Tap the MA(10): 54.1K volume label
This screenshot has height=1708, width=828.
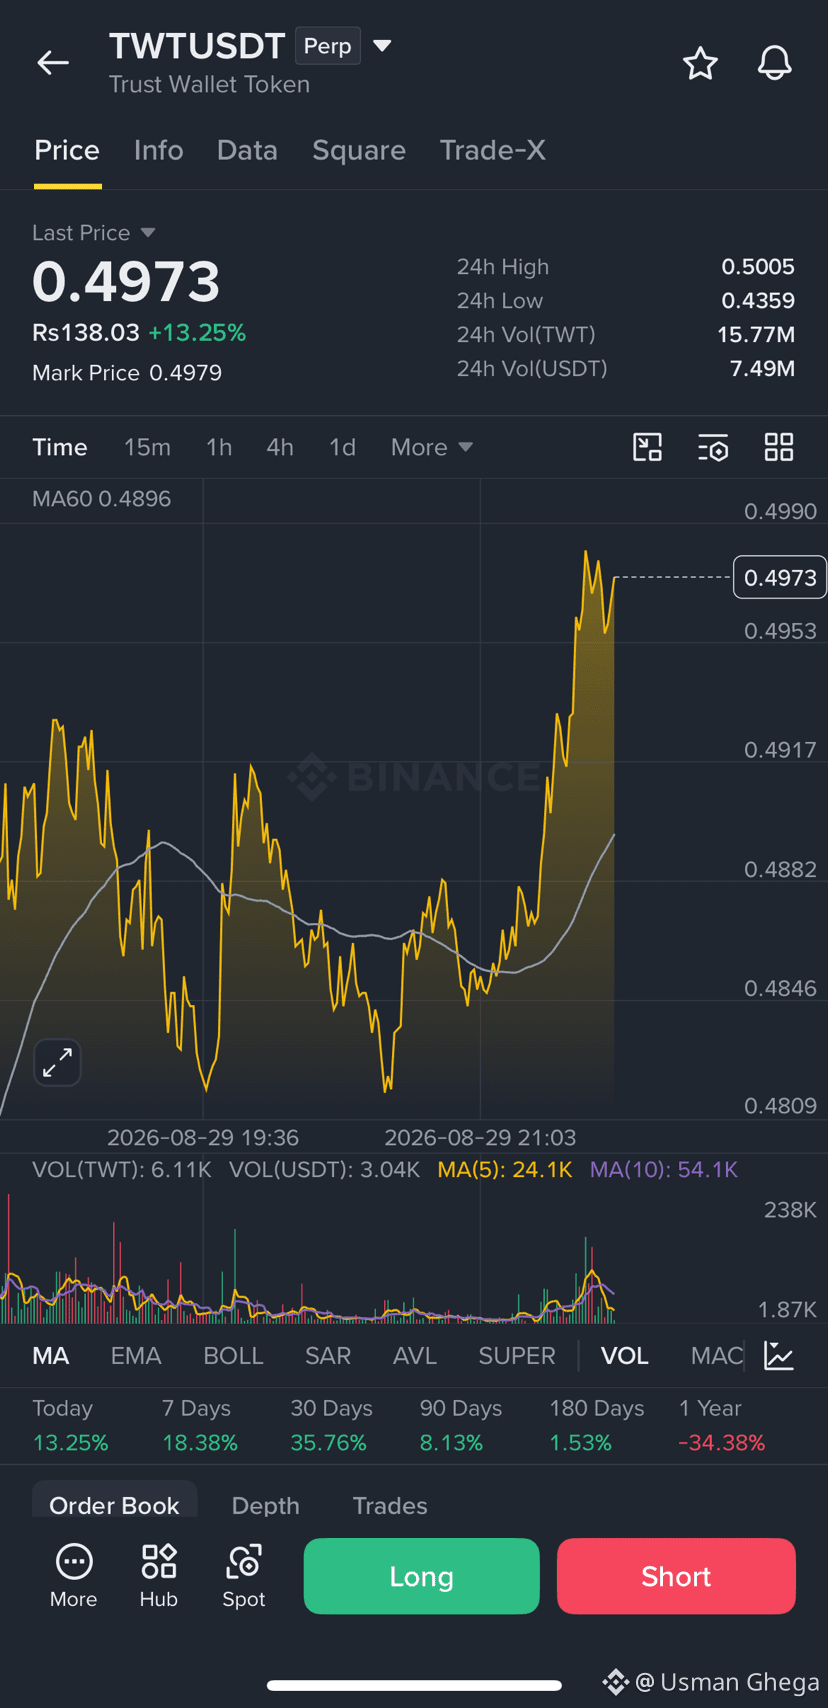664,1170
